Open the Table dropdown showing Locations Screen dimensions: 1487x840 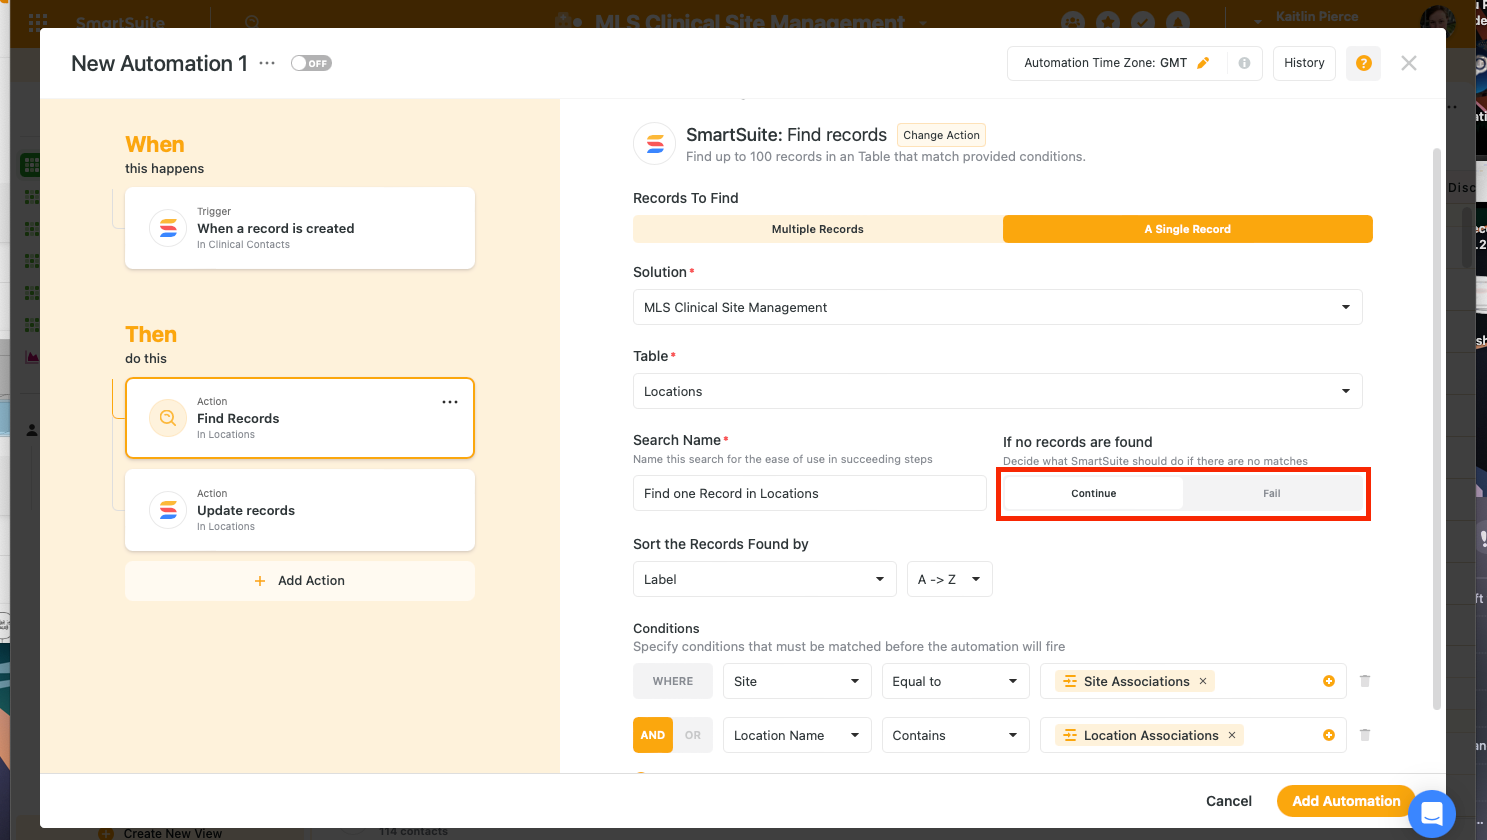tap(998, 391)
